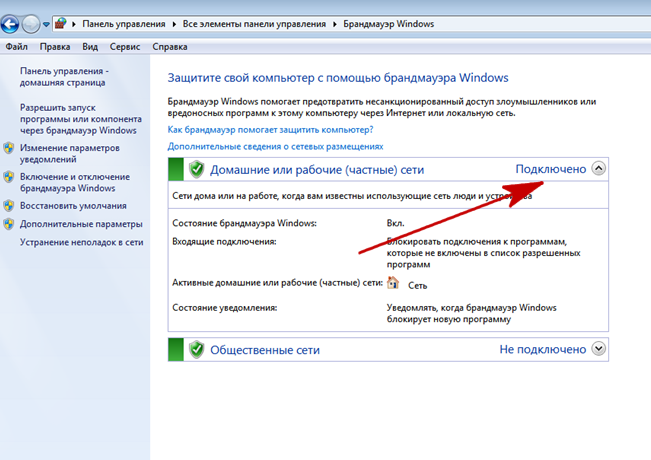Click the Forward navigation arrow button
This screenshot has width=651, height=460.
[x=31, y=24]
